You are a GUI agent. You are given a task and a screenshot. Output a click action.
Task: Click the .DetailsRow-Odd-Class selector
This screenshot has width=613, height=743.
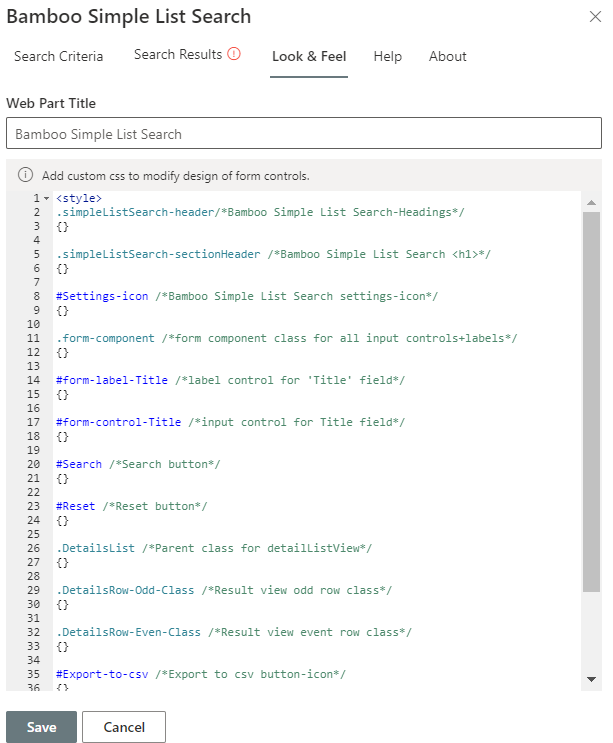coord(125,590)
